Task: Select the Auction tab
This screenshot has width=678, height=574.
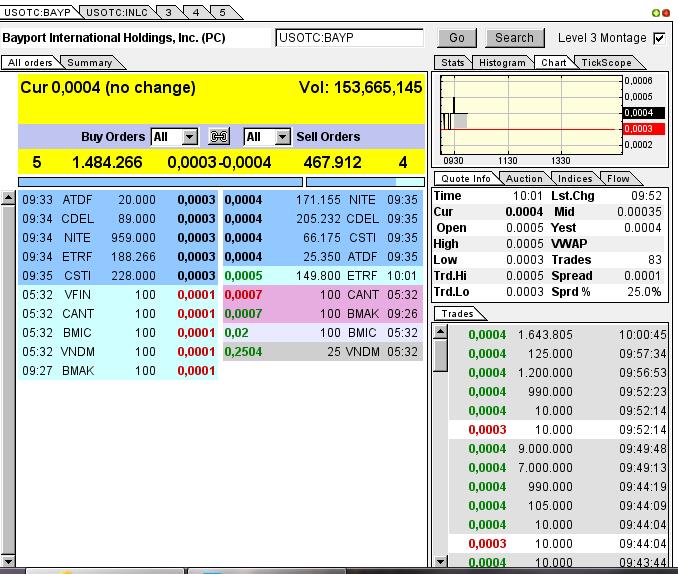Action: pos(524,179)
